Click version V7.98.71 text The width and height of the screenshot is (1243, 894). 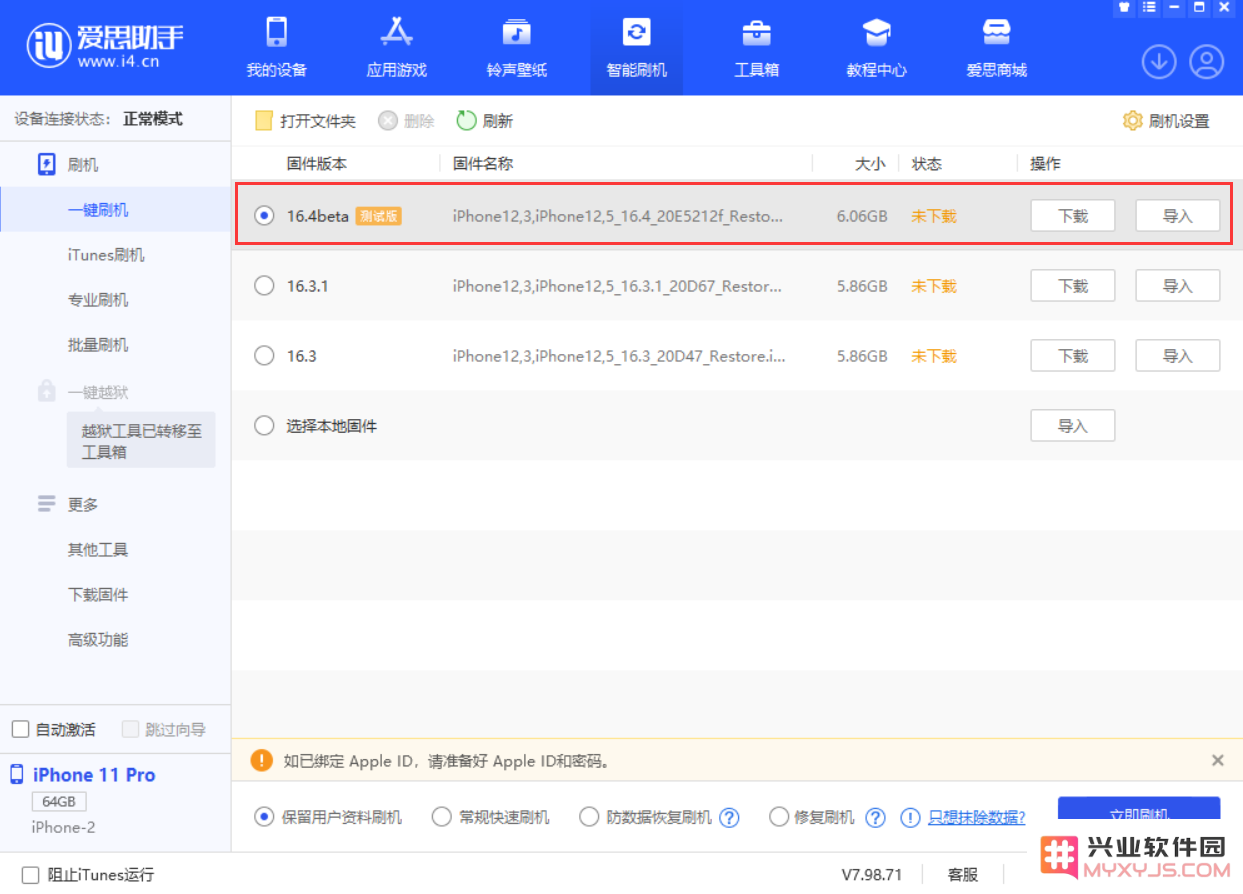click(x=871, y=875)
